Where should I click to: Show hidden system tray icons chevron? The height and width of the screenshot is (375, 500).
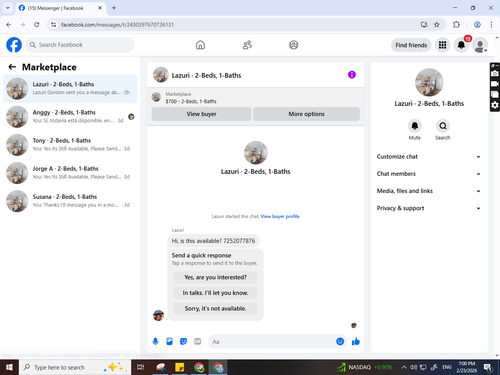(404, 367)
